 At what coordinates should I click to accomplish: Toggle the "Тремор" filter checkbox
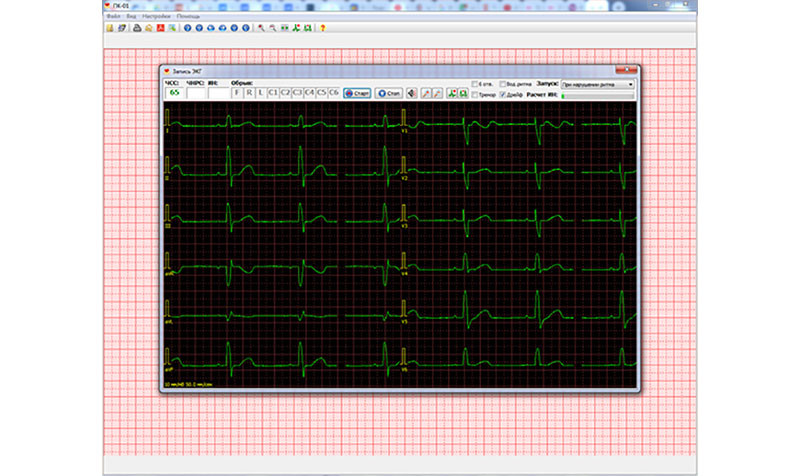point(475,94)
